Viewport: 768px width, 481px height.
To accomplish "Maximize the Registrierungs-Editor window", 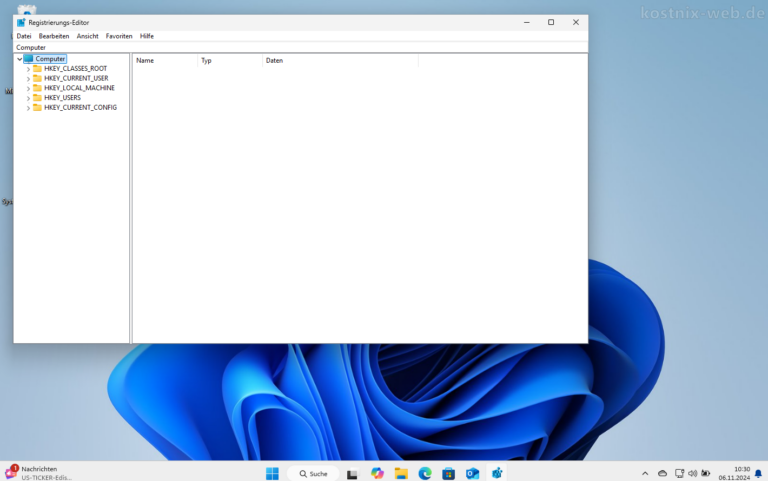I will pos(551,23).
